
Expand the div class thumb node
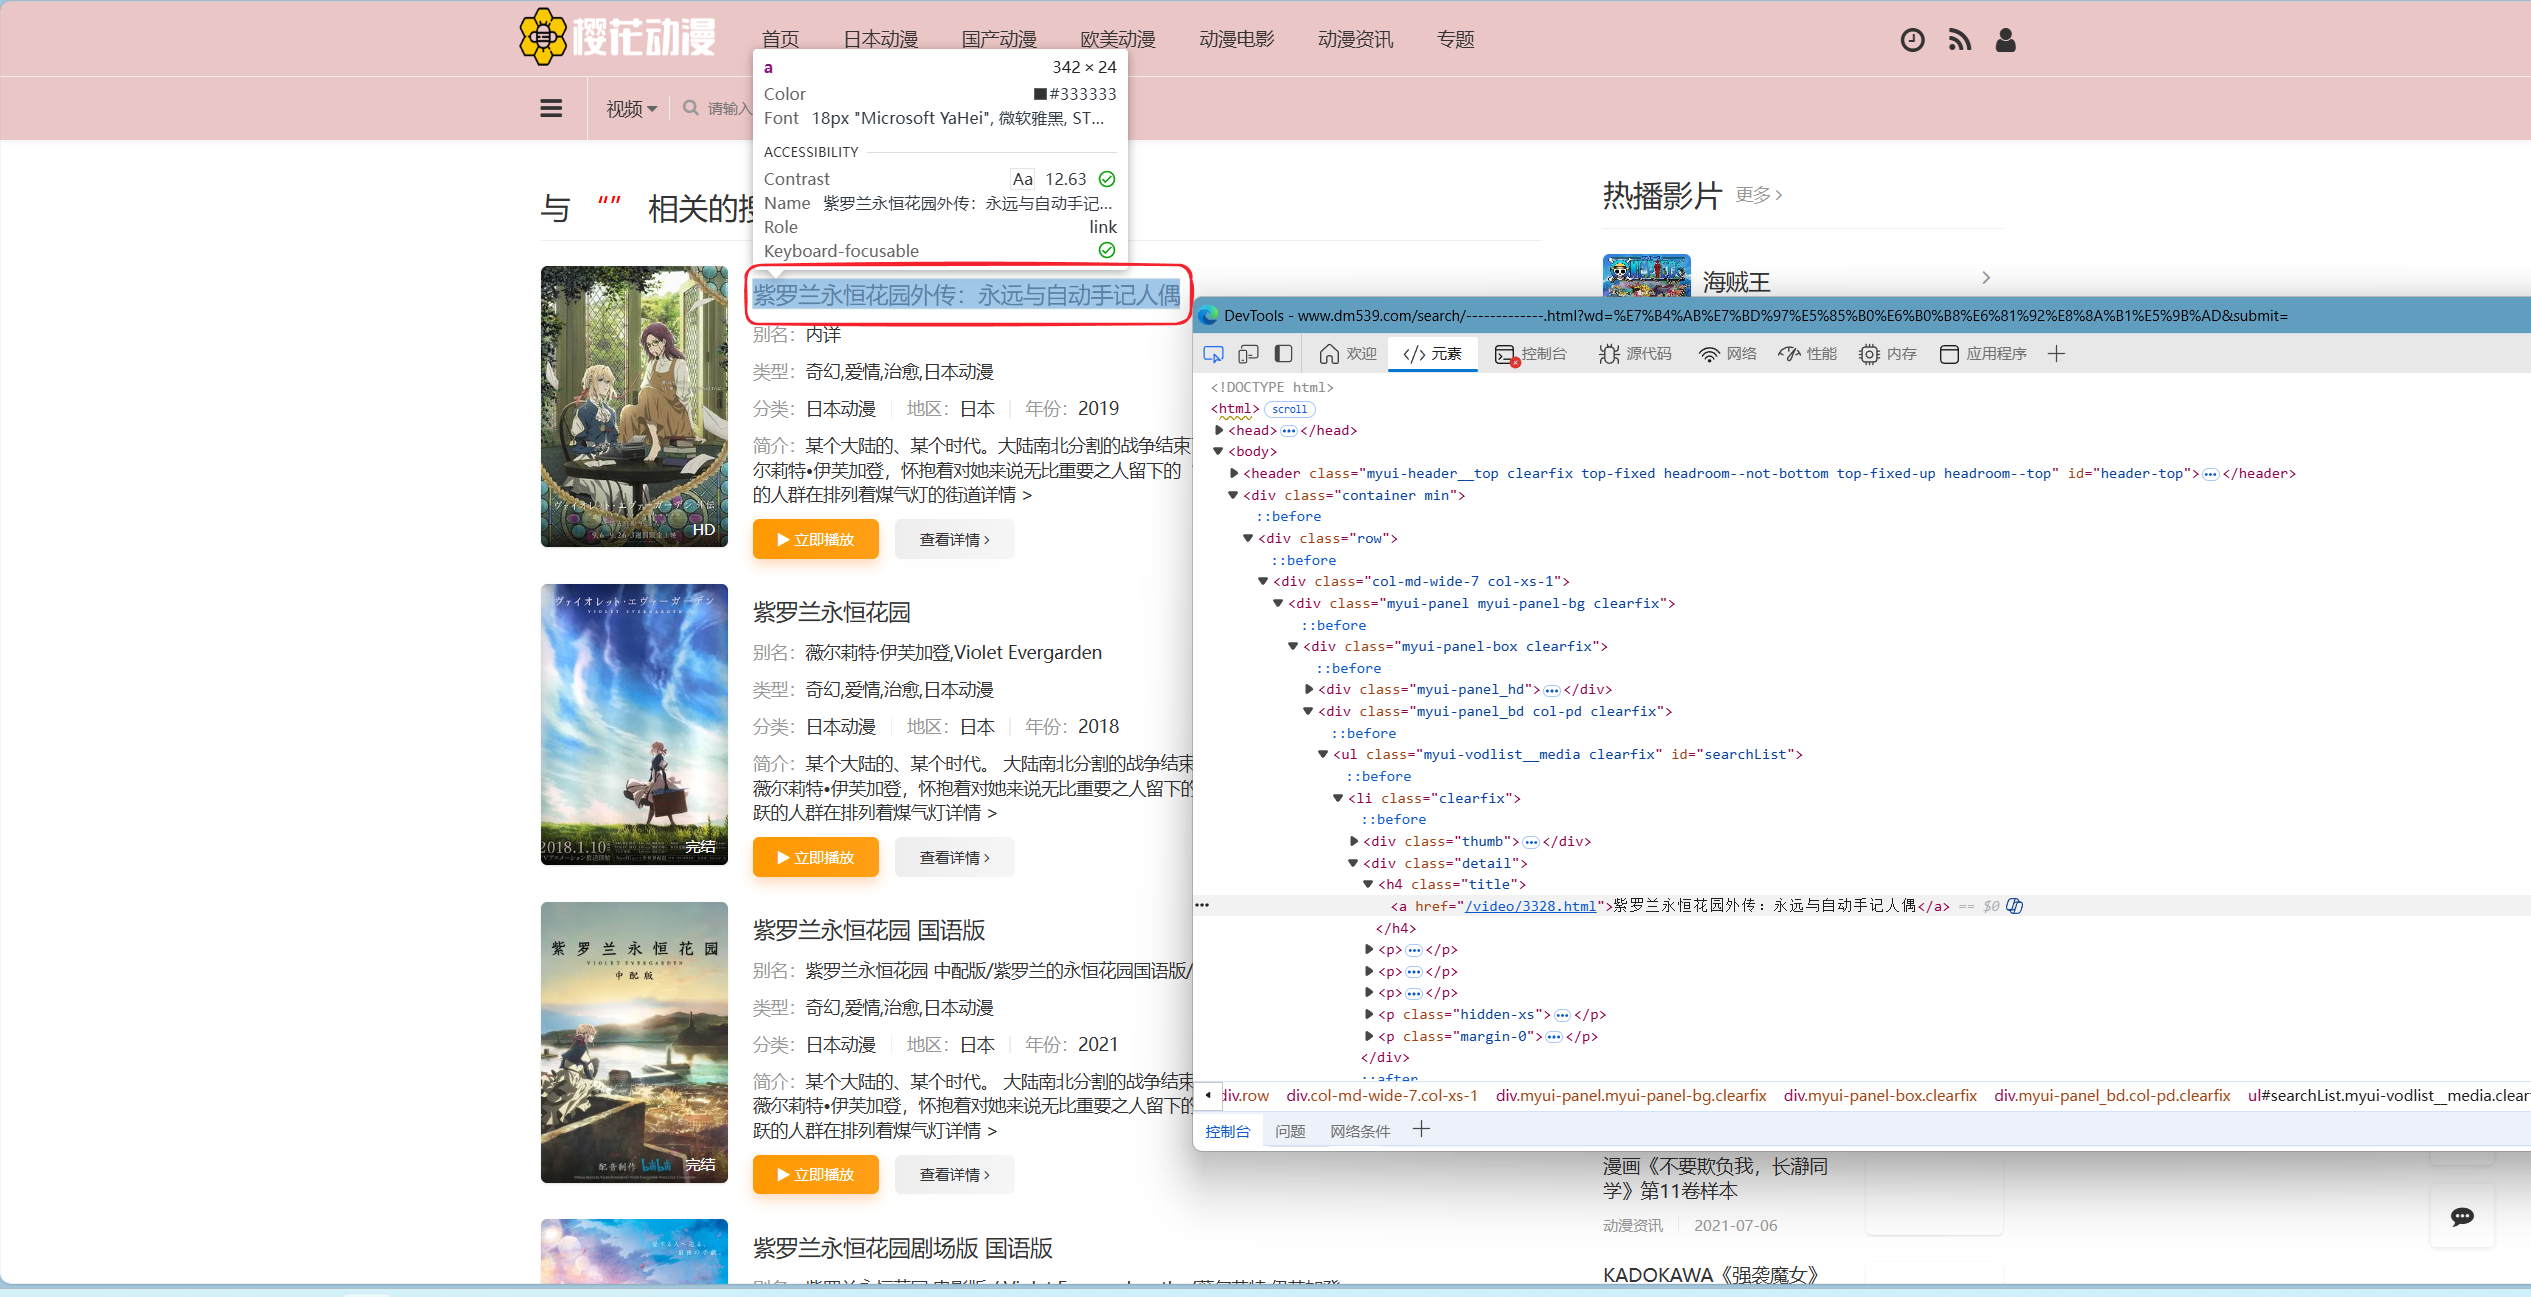pyautogui.click(x=1354, y=841)
